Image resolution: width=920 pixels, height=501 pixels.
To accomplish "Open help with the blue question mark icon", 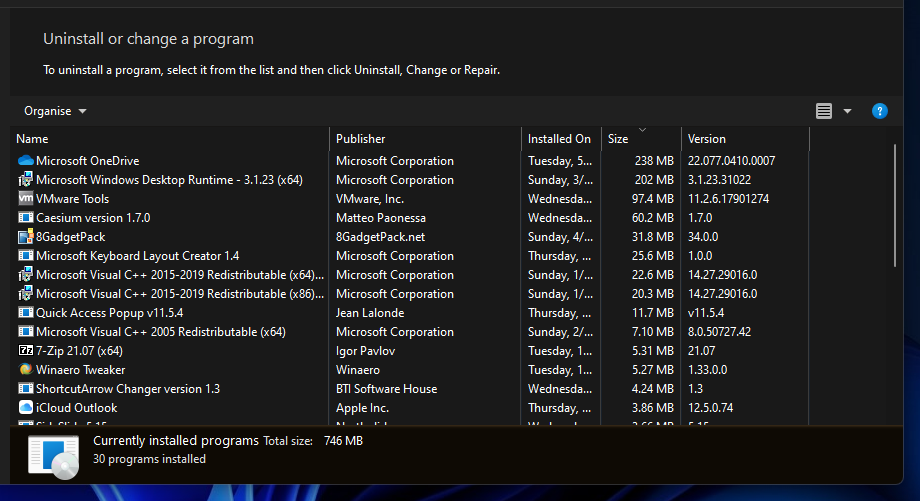I will click(880, 111).
